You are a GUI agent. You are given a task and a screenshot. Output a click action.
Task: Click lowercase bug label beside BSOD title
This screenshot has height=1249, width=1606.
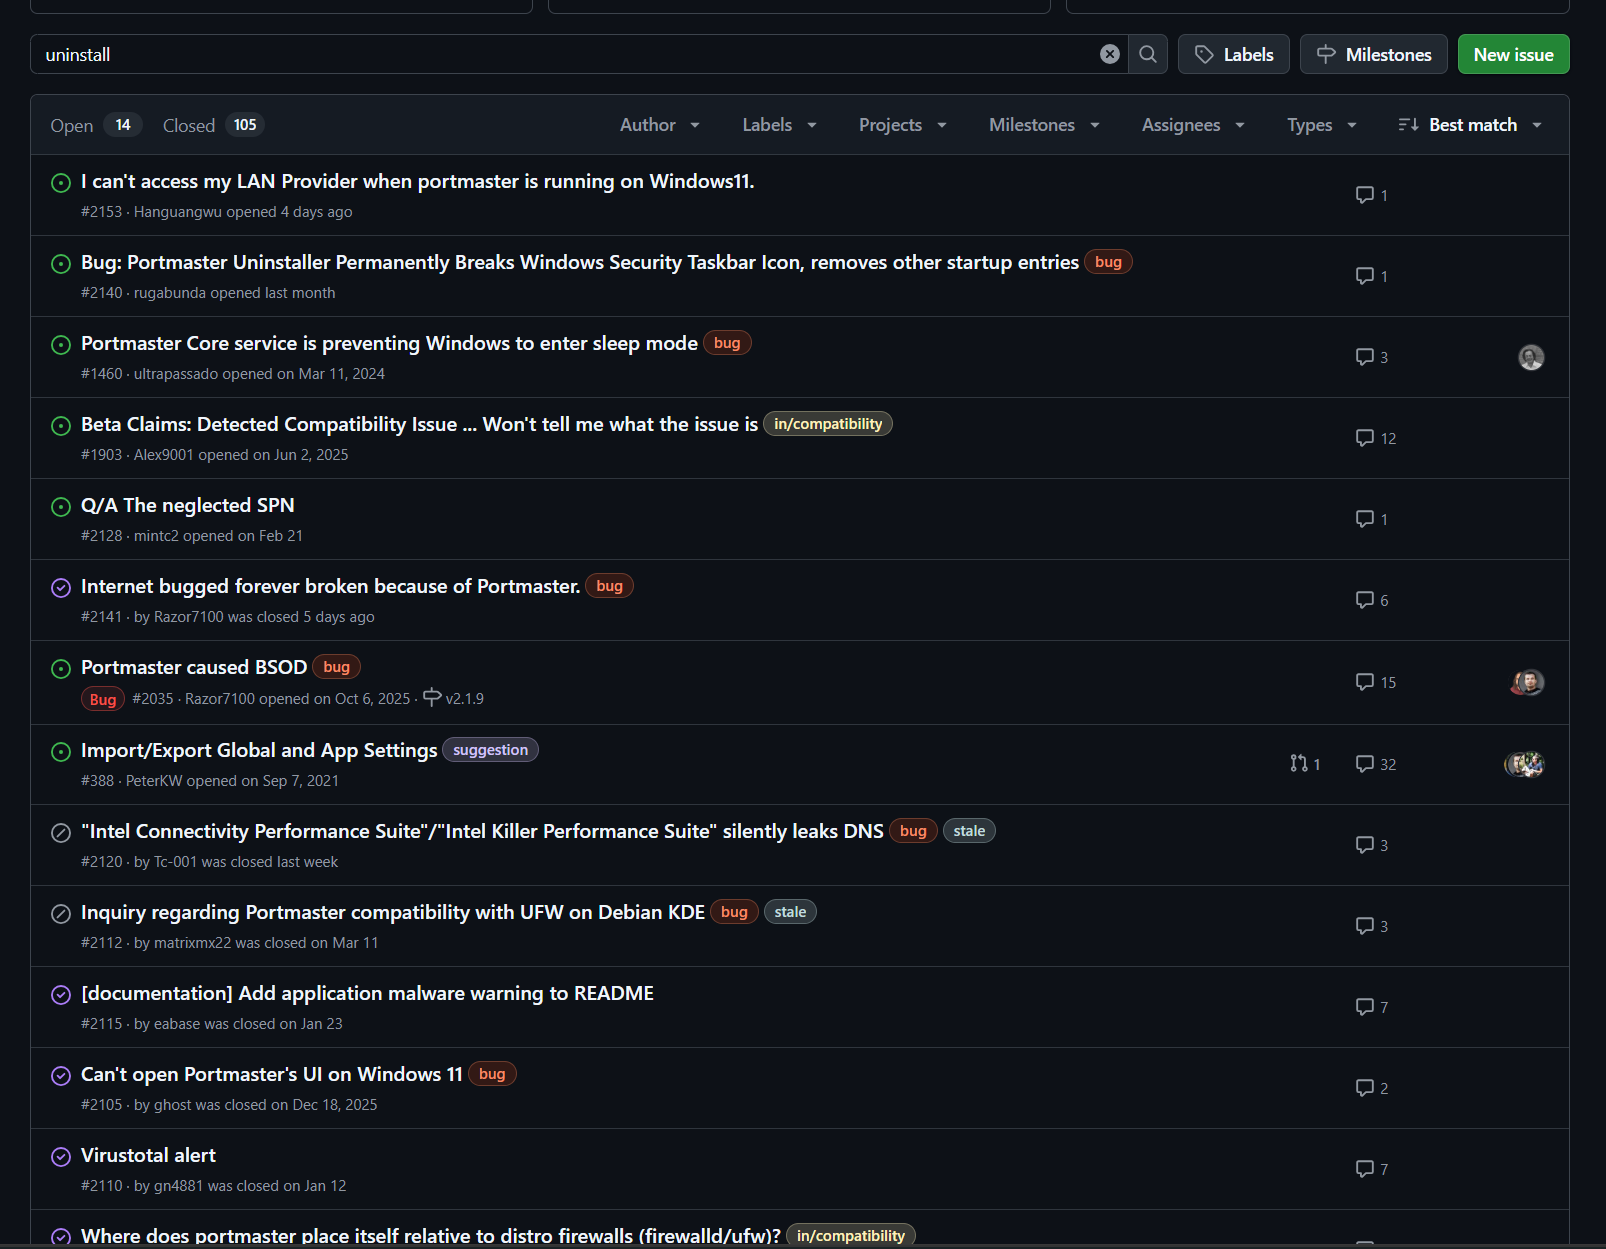point(337,667)
